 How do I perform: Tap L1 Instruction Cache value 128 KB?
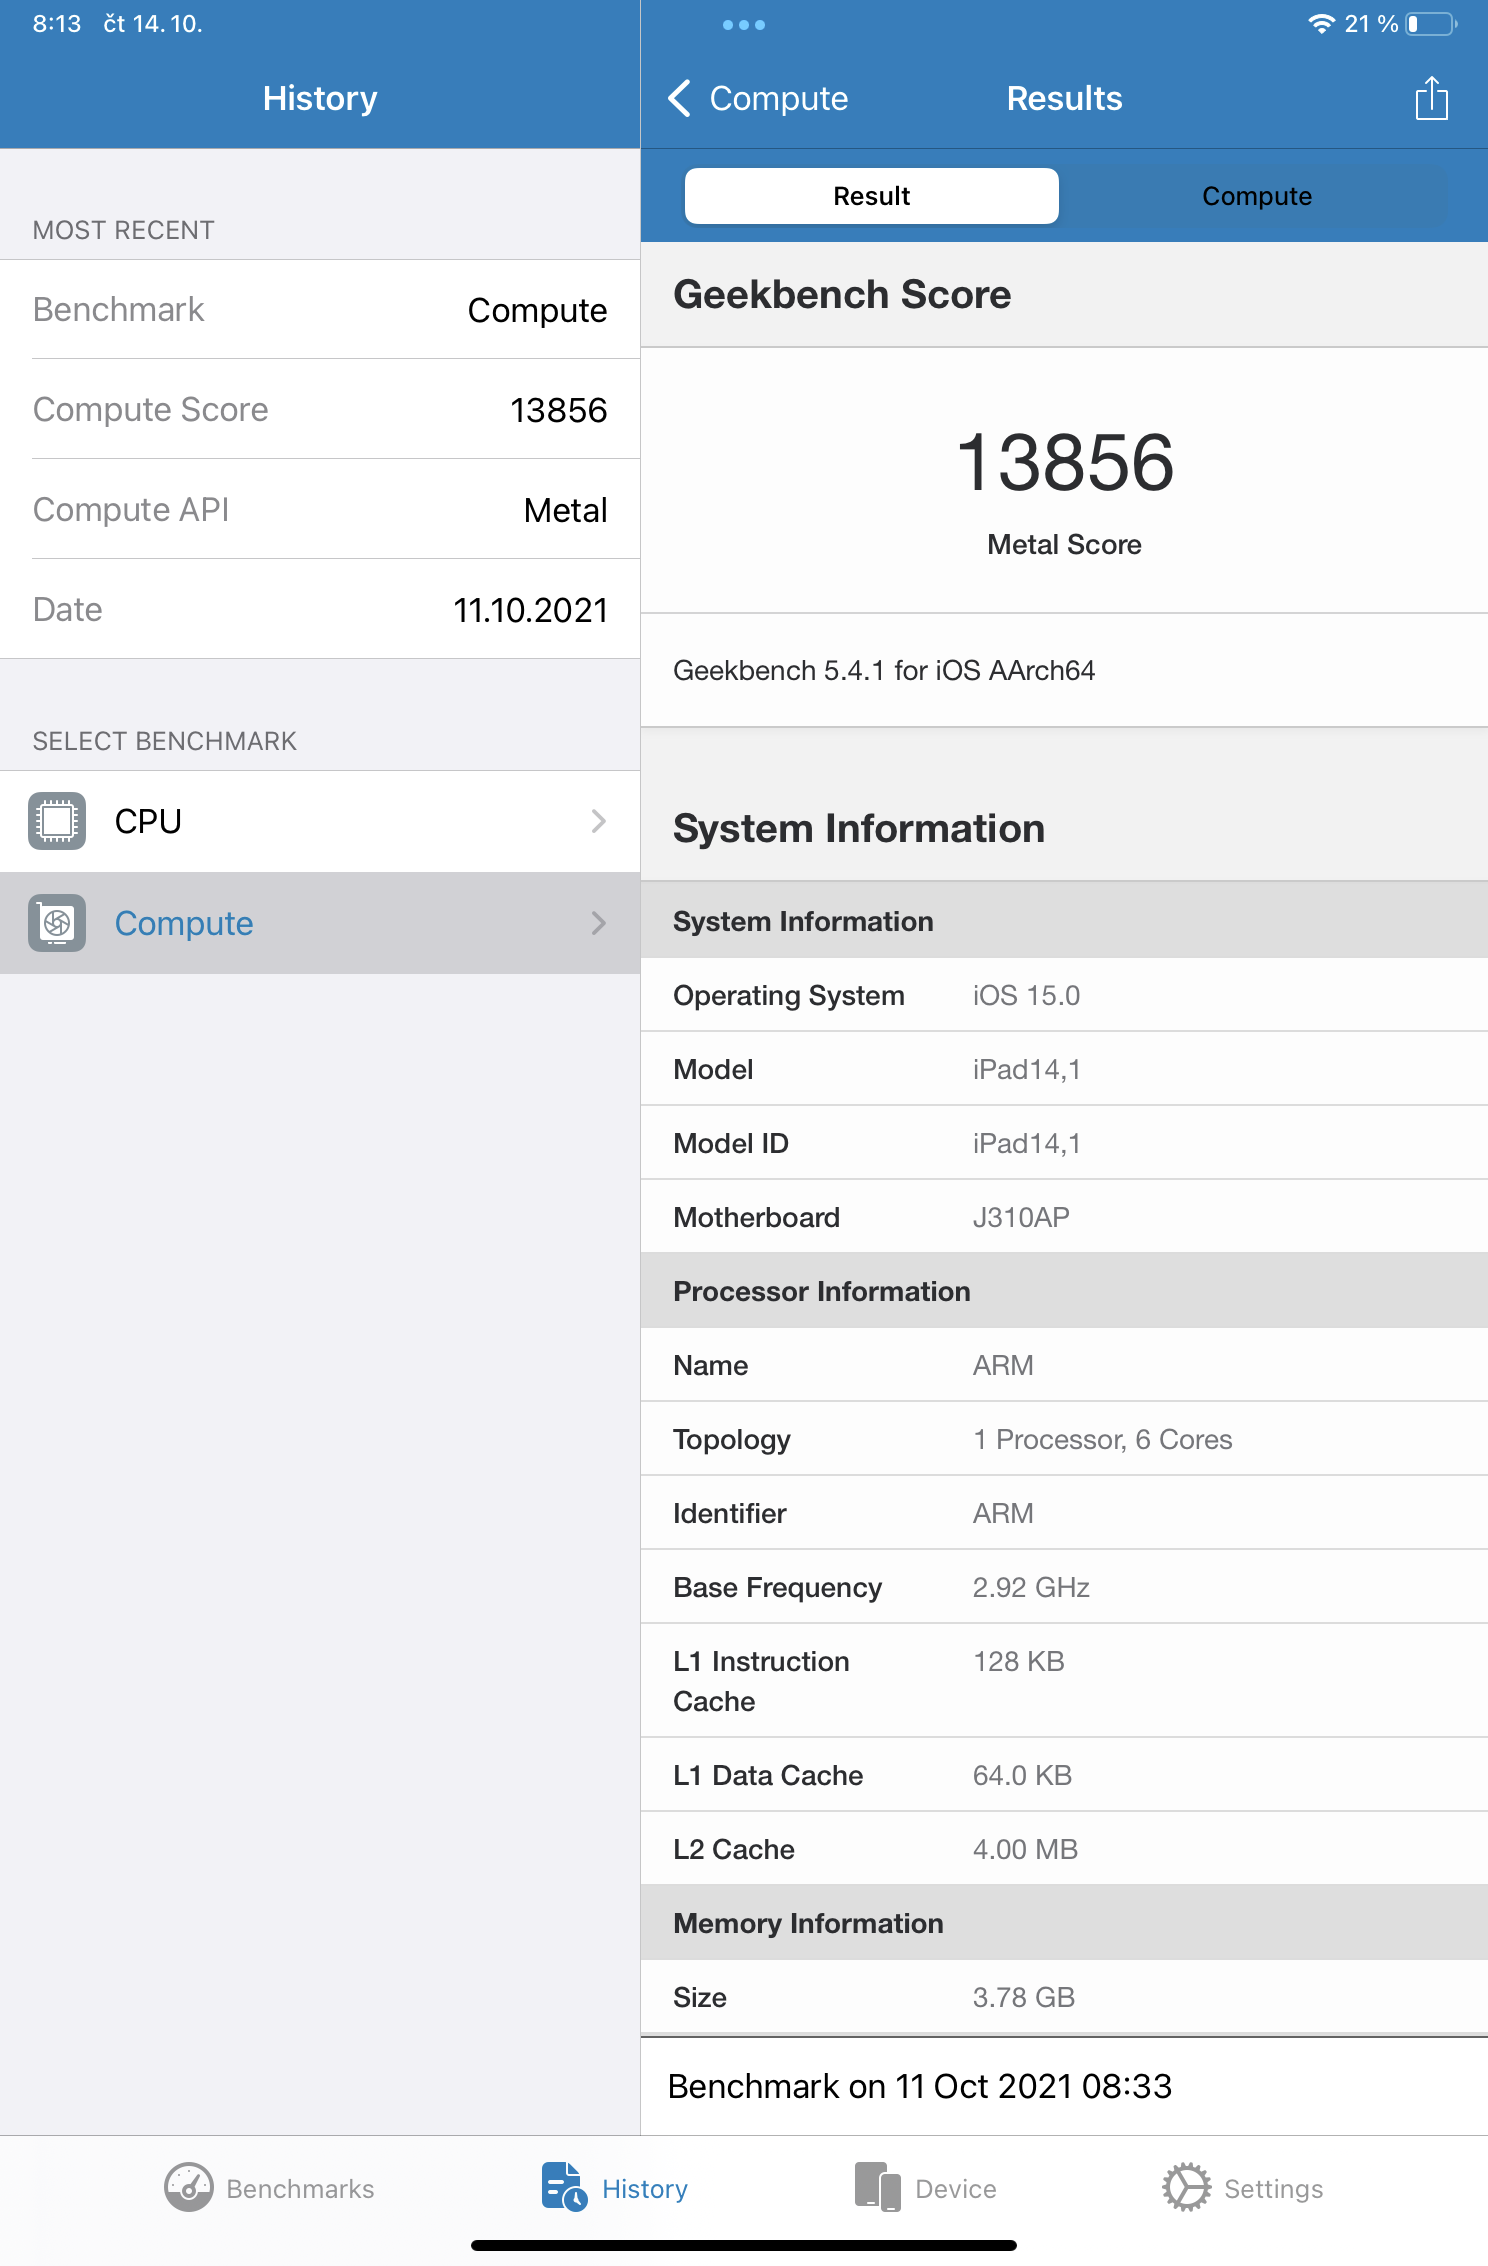tap(1019, 1661)
